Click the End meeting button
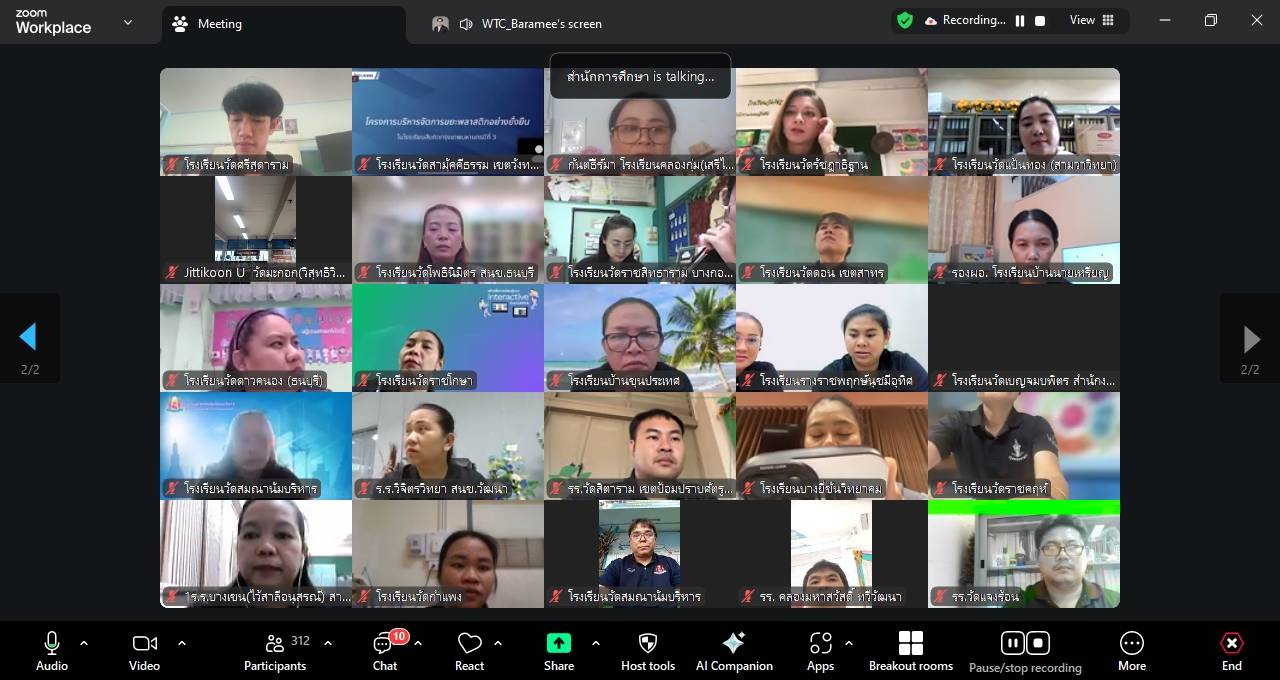 (x=1231, y=651)
